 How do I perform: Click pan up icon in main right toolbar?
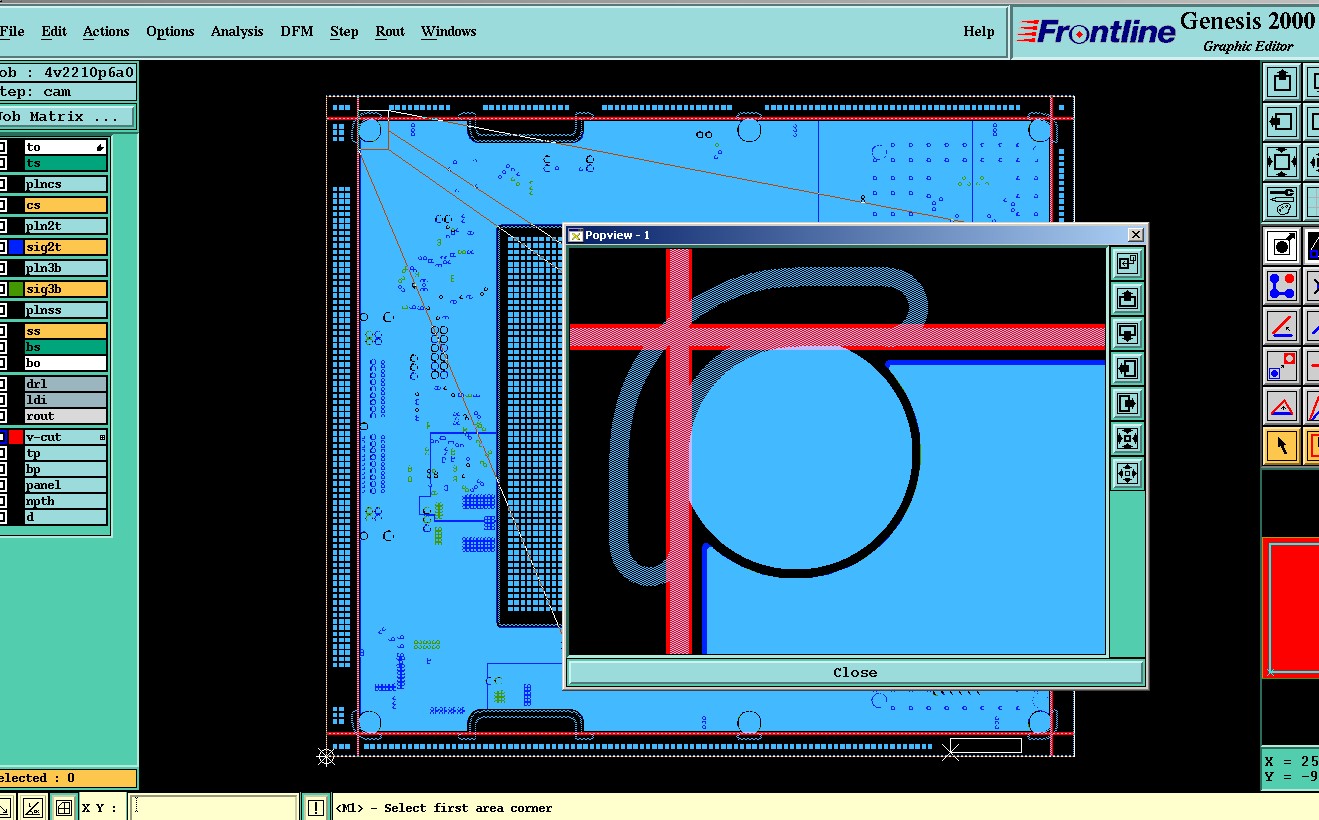click(1282, 82)
